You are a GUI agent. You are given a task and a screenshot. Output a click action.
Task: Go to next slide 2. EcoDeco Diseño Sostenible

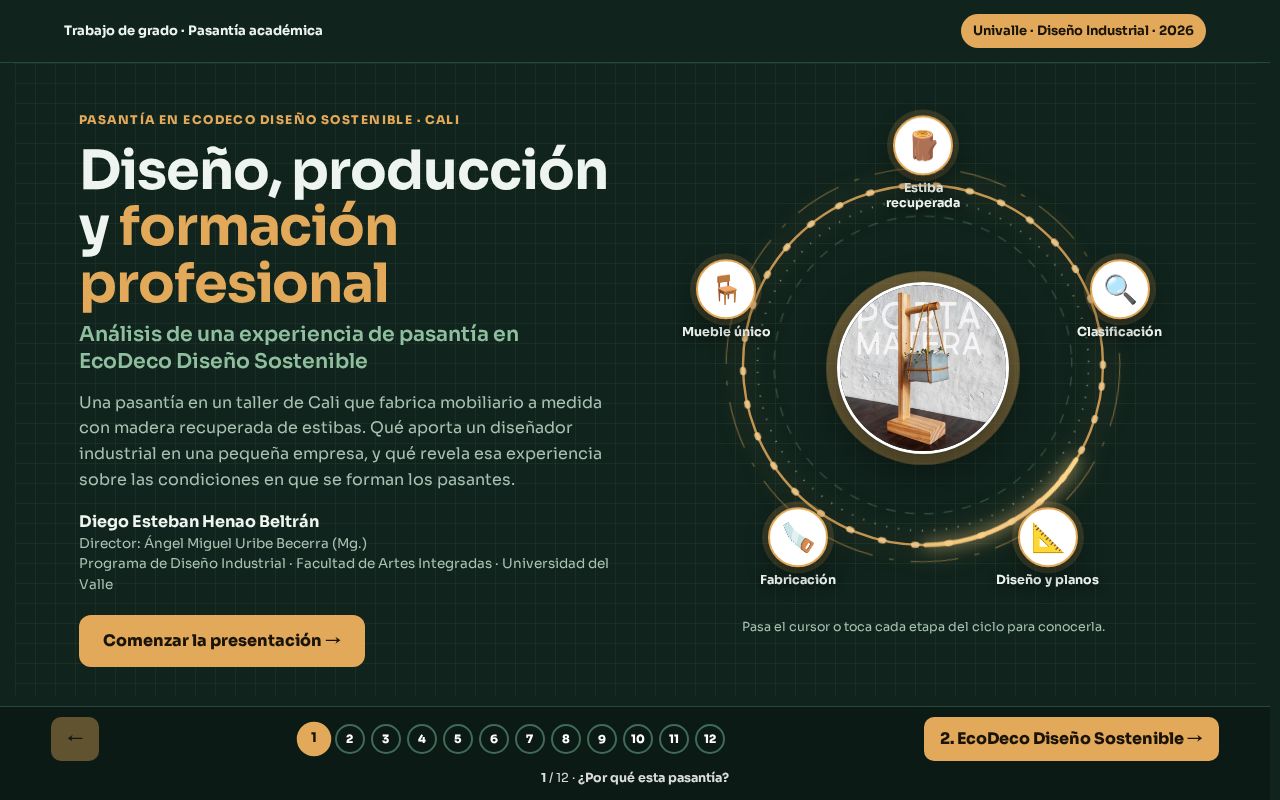coord(1071,739)
